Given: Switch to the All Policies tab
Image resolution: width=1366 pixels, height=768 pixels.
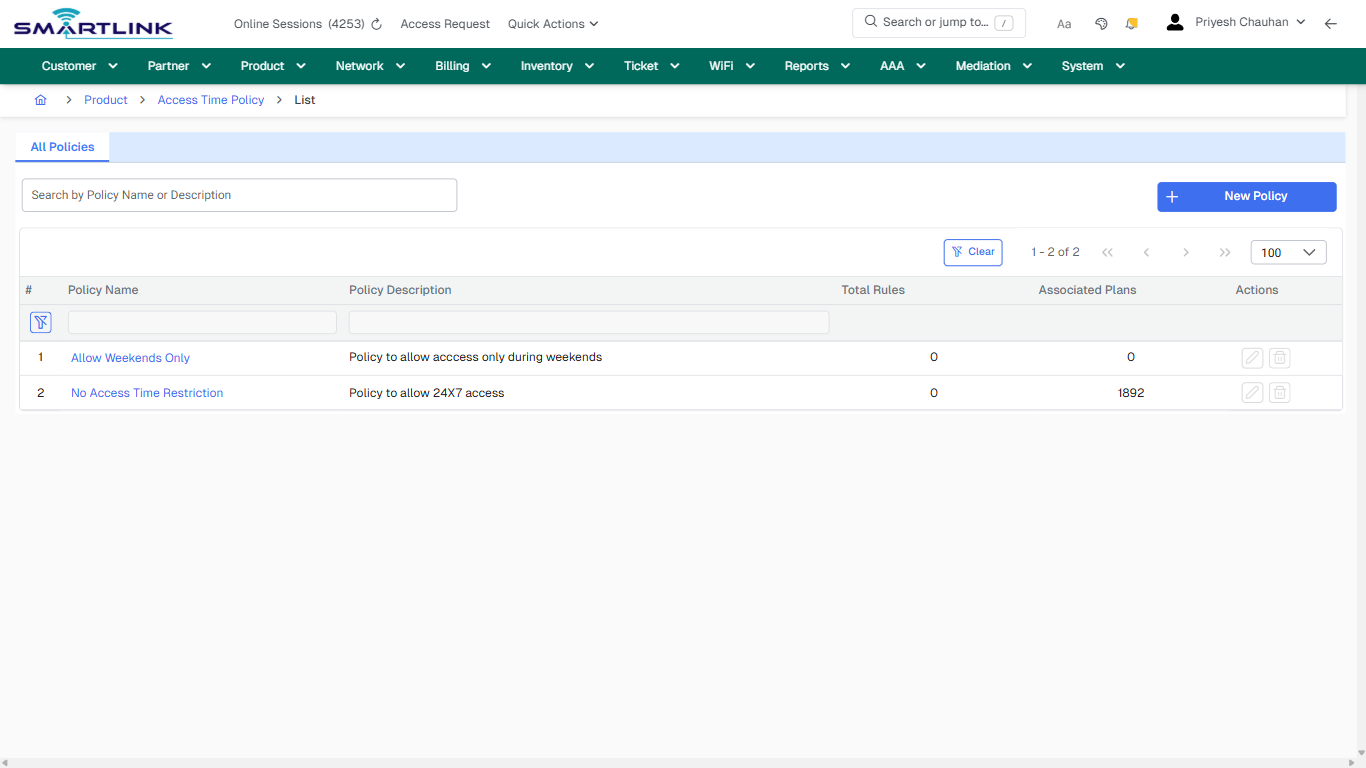Looking at the screenshot, I should click(61, 147).
